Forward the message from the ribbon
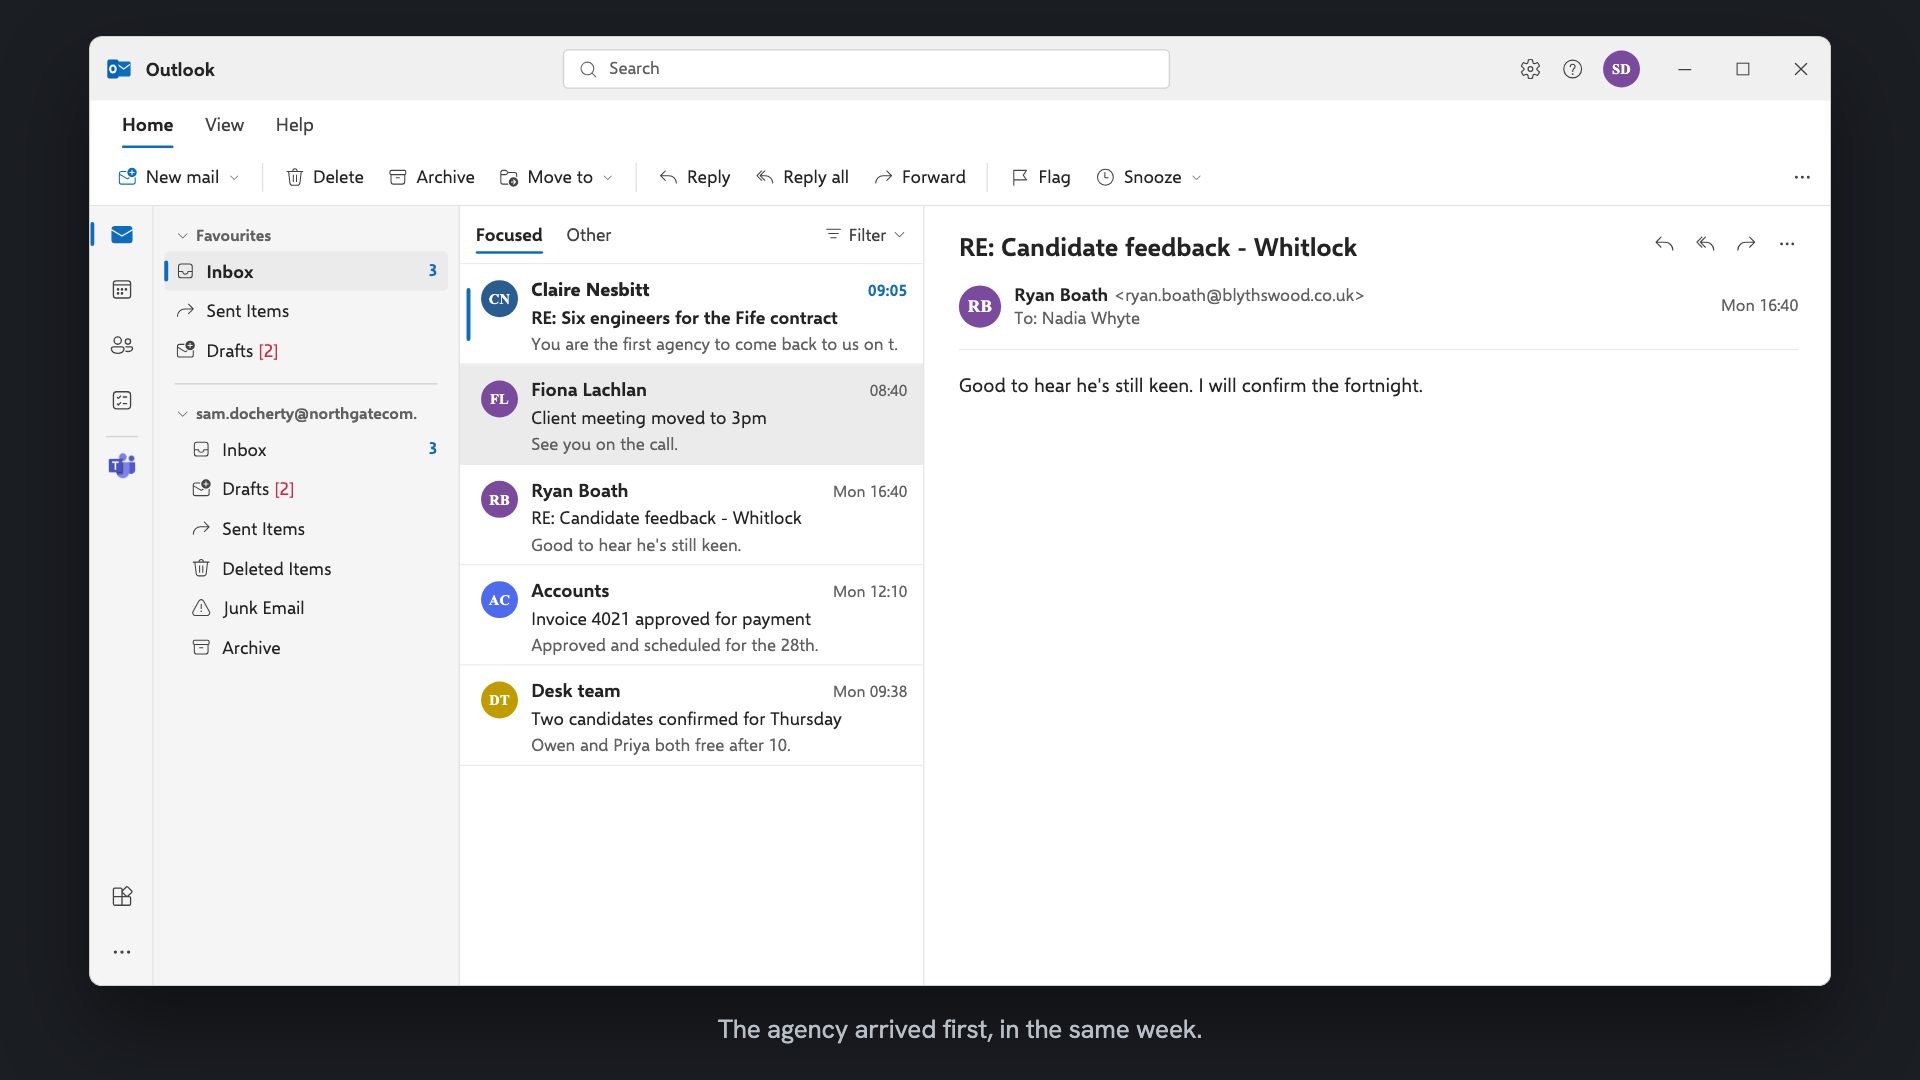 (x=920, y=177)
